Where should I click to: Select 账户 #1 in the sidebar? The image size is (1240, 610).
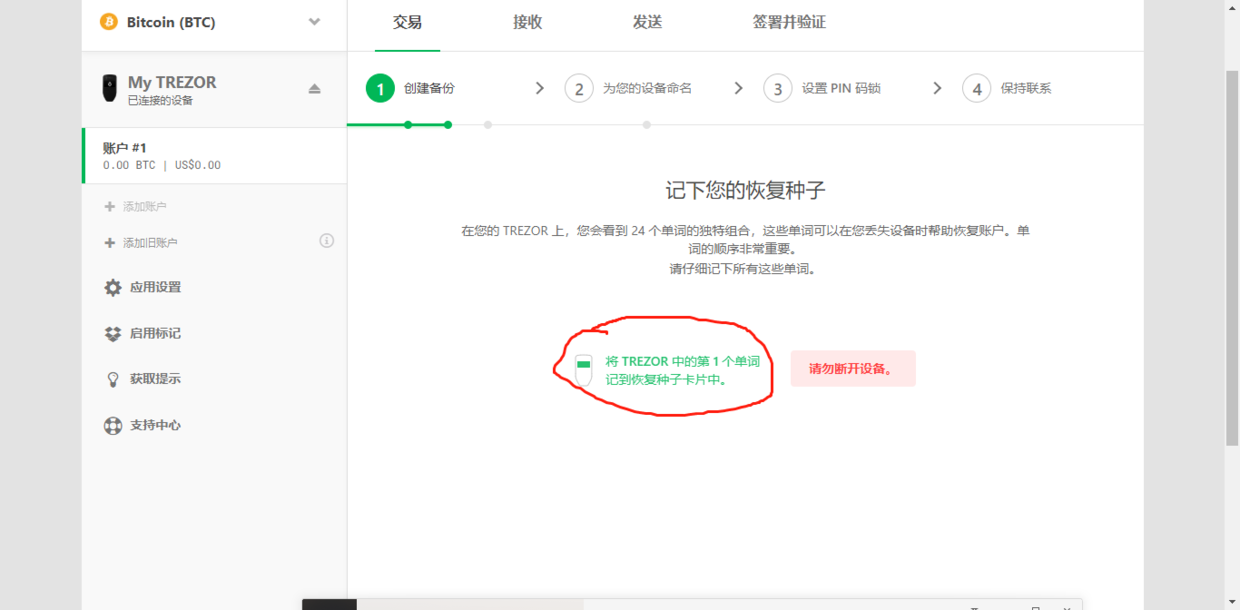[214, 156]
